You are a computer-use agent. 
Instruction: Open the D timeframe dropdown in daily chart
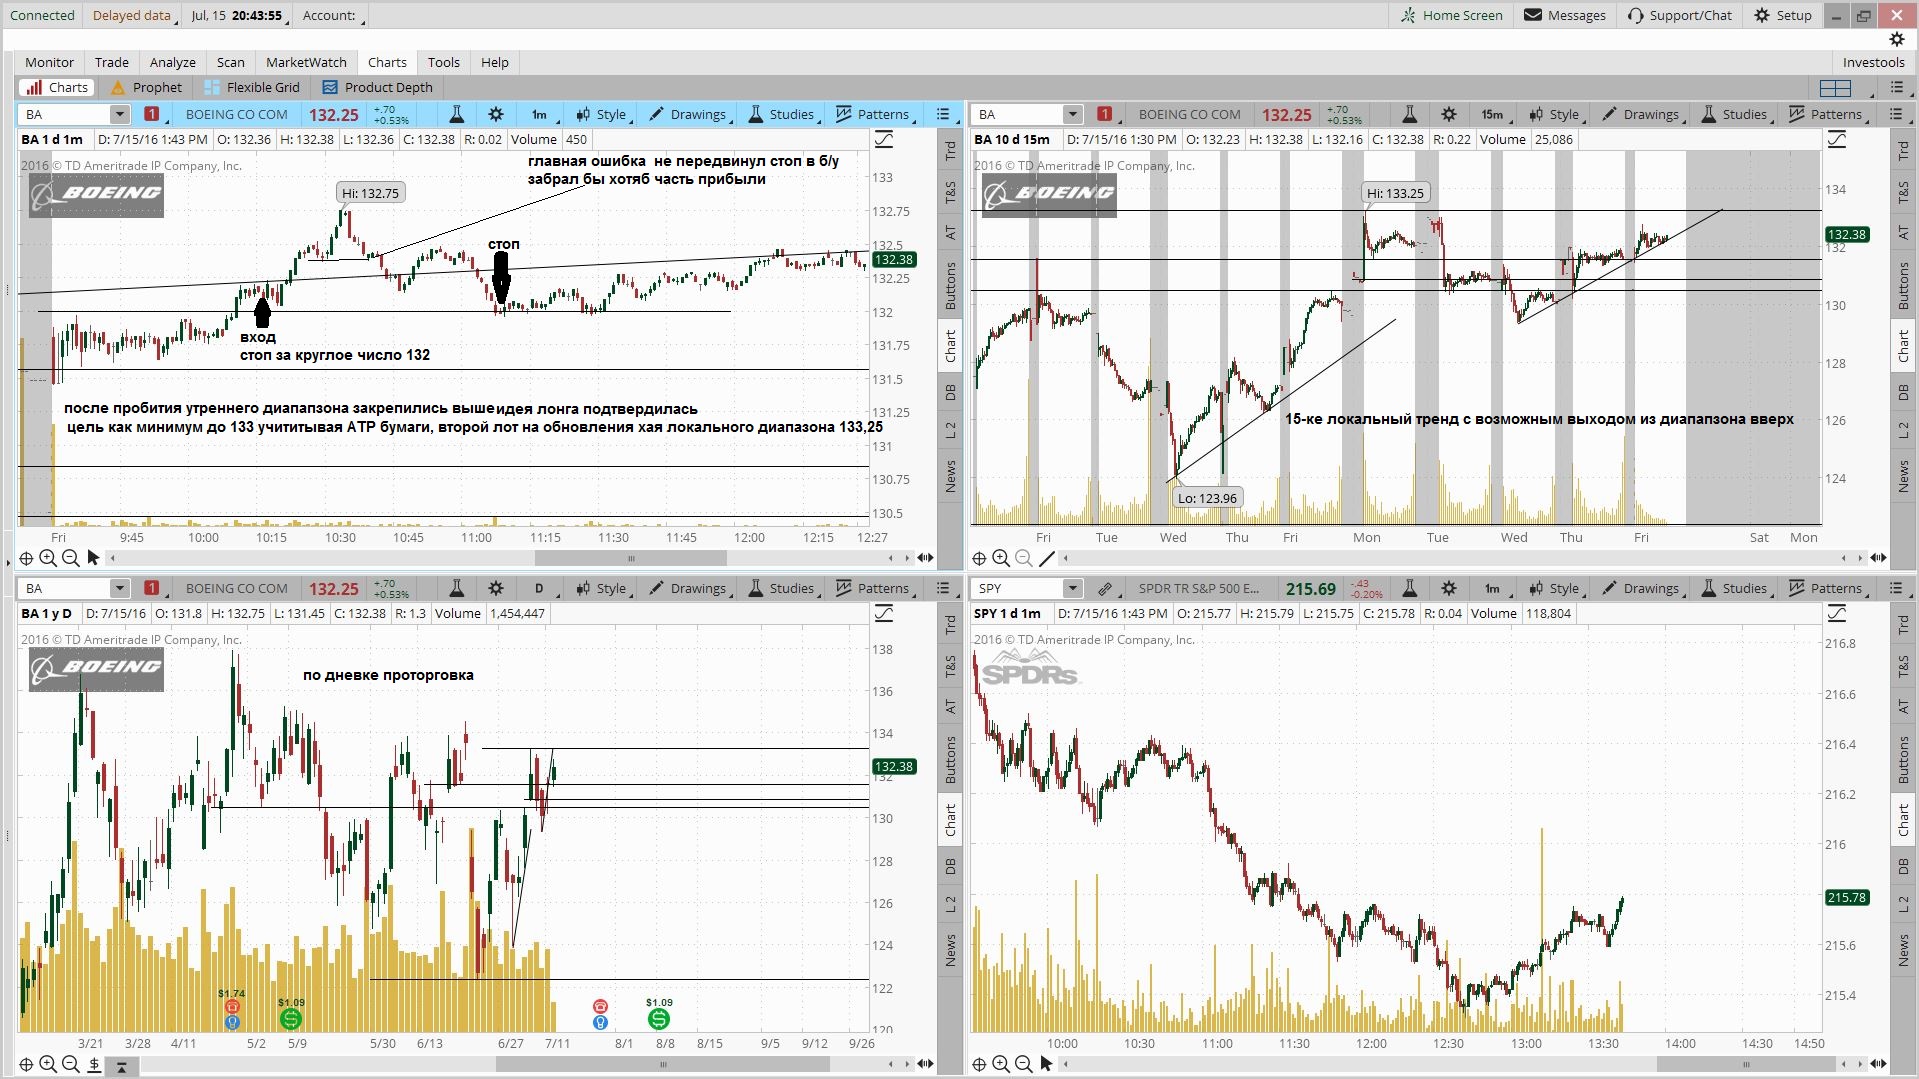click(541, 588)
